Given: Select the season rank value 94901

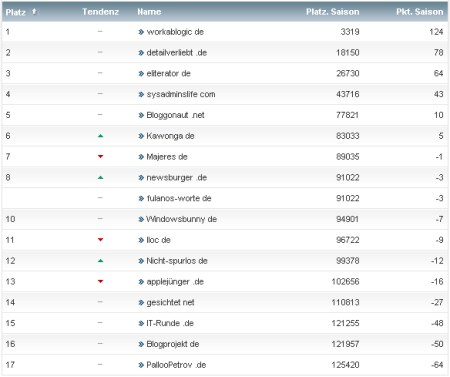Looking at the screenshot, I should [x=348, y=219].
